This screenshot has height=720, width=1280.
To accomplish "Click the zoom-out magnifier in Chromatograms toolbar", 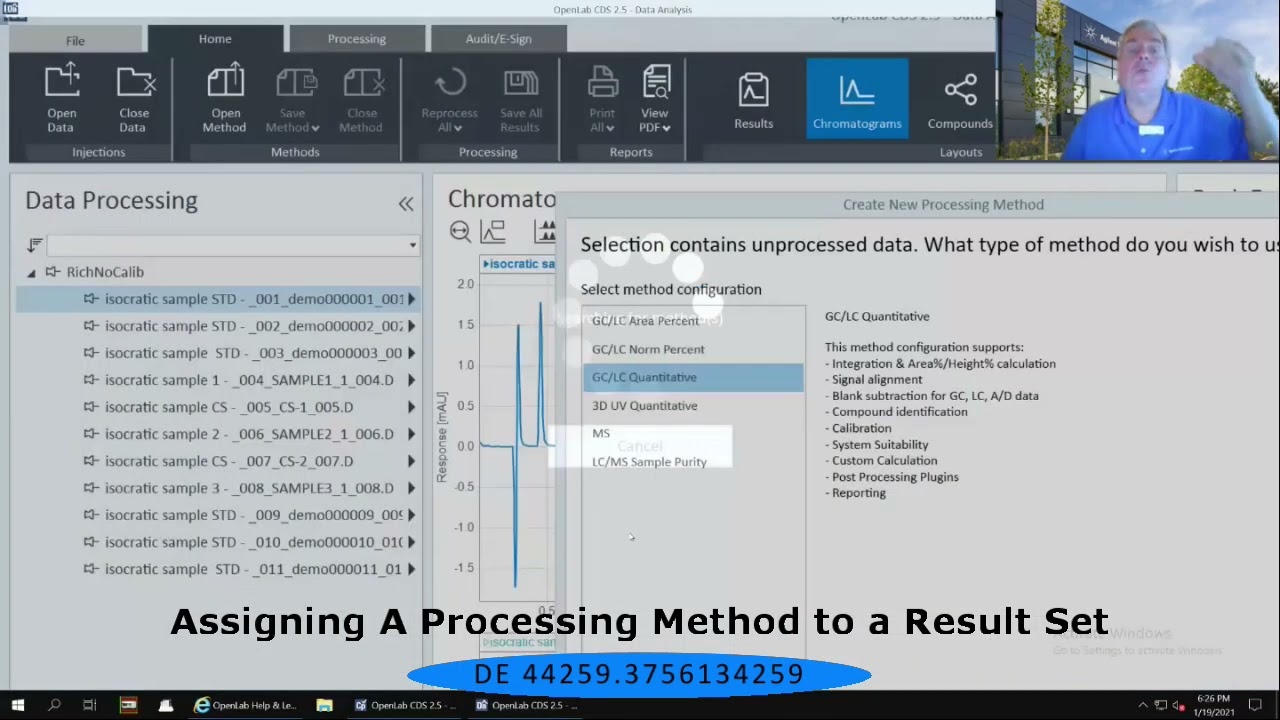I will point(460,232).
